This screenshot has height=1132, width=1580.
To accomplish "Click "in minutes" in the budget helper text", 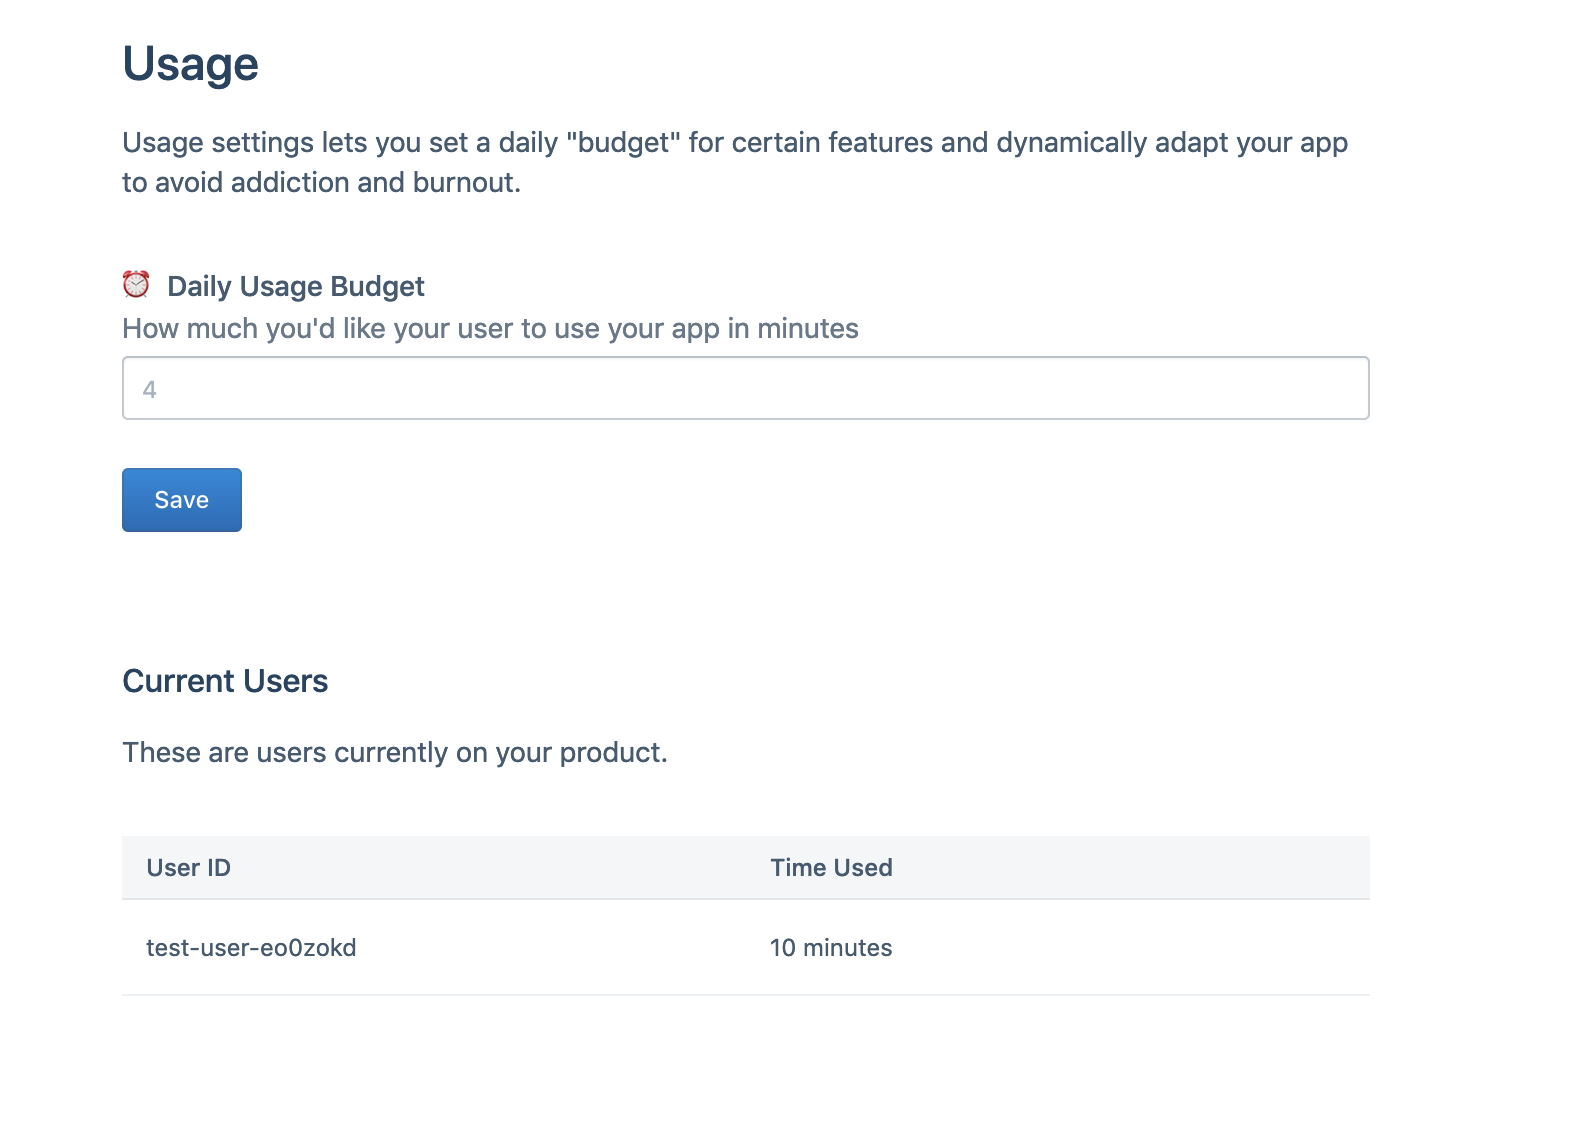I will [793, 329].
